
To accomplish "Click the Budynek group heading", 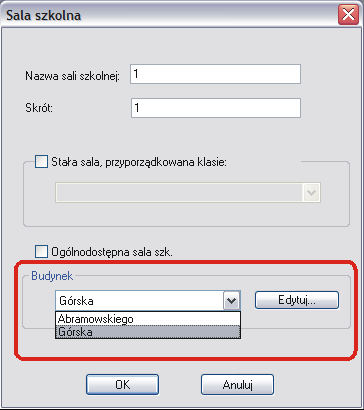I will 52,276.
